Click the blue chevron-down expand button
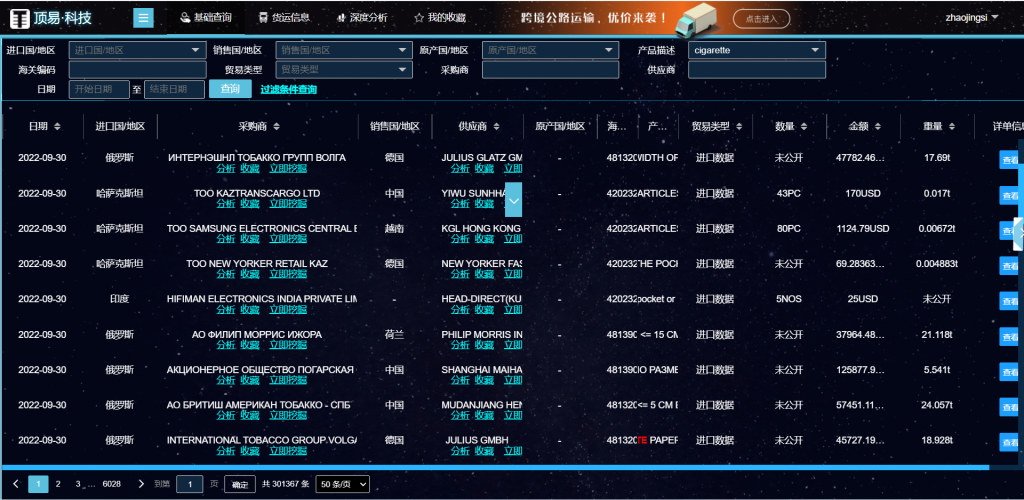 [x=513, y=200]
